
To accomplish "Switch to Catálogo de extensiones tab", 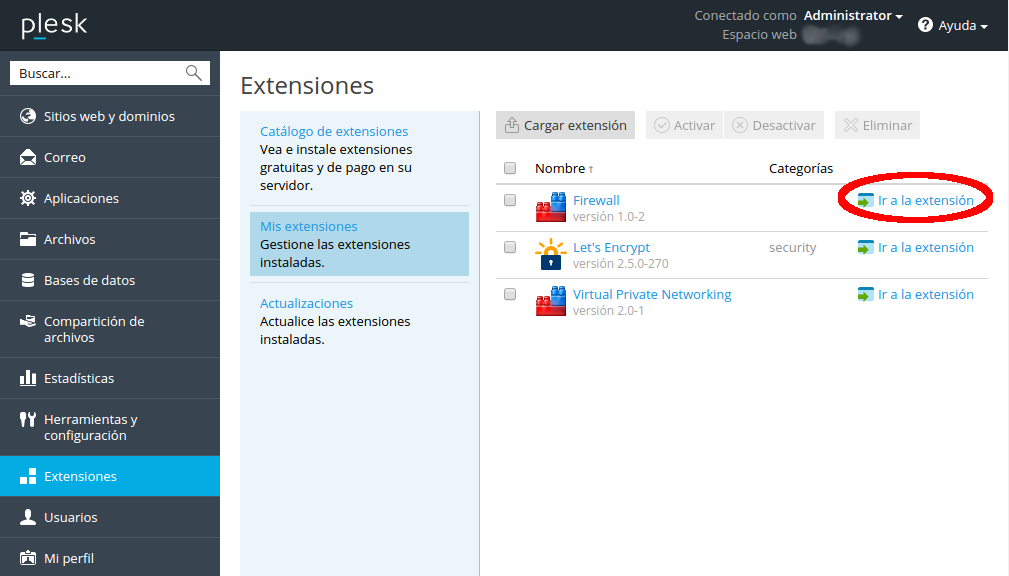I will tap(334, 131).
